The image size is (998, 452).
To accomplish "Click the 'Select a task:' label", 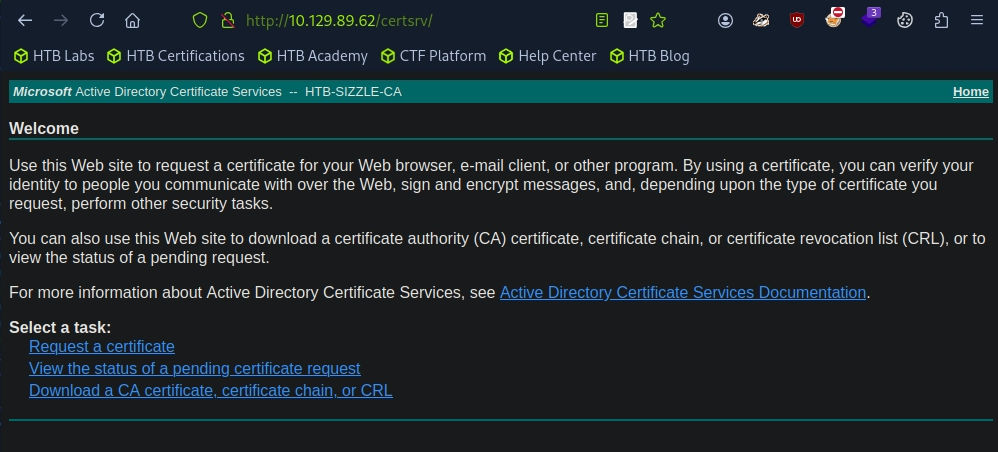I will point(60,327).
